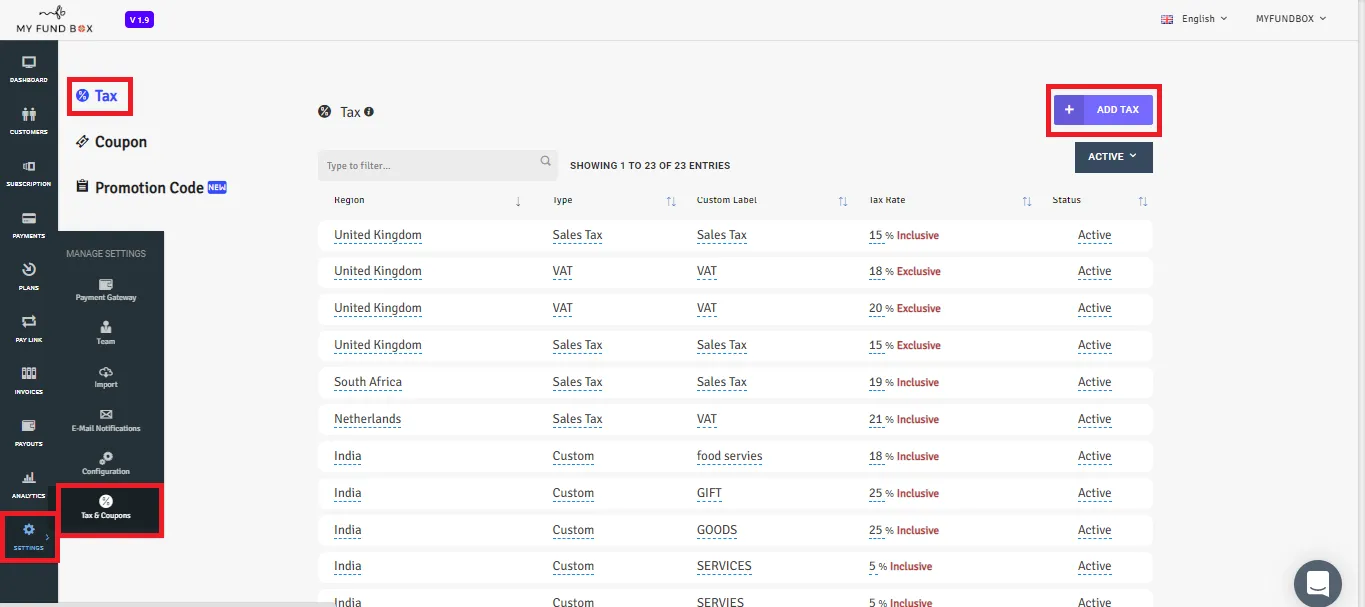Click Active status in South Africa row
The height and width of the screenshot is (607, 1365).
tap(1094, 382)
